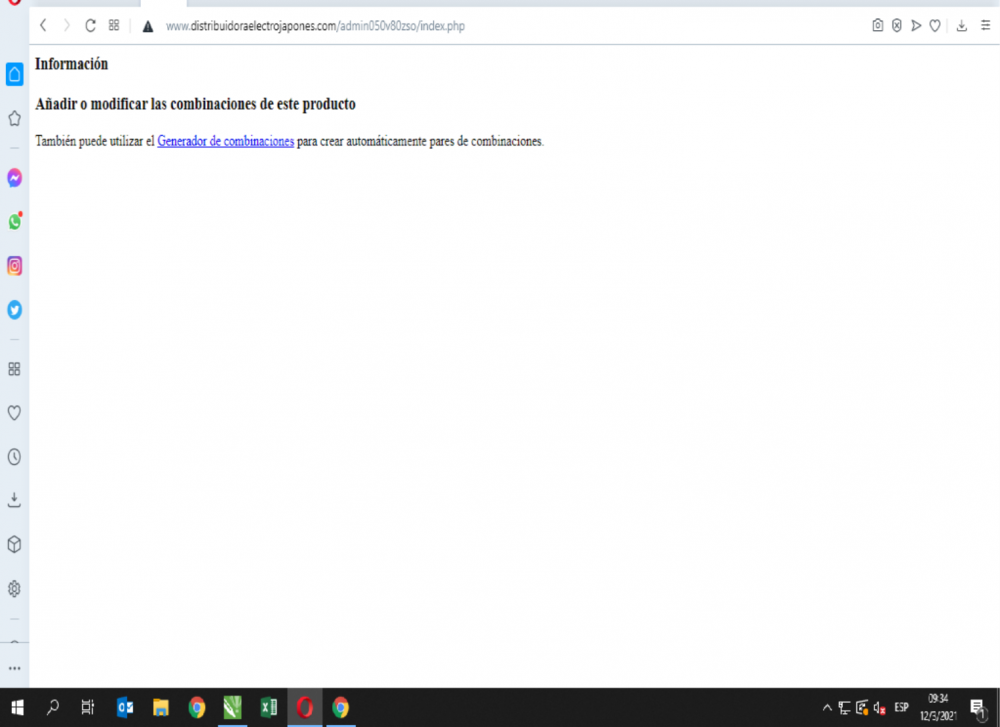Image resolution: width=1000 pixels, height=727 pixels.
Task: Open WhatsApp in the sidebar
Action: pyautogui.click(x=15, y=221)
